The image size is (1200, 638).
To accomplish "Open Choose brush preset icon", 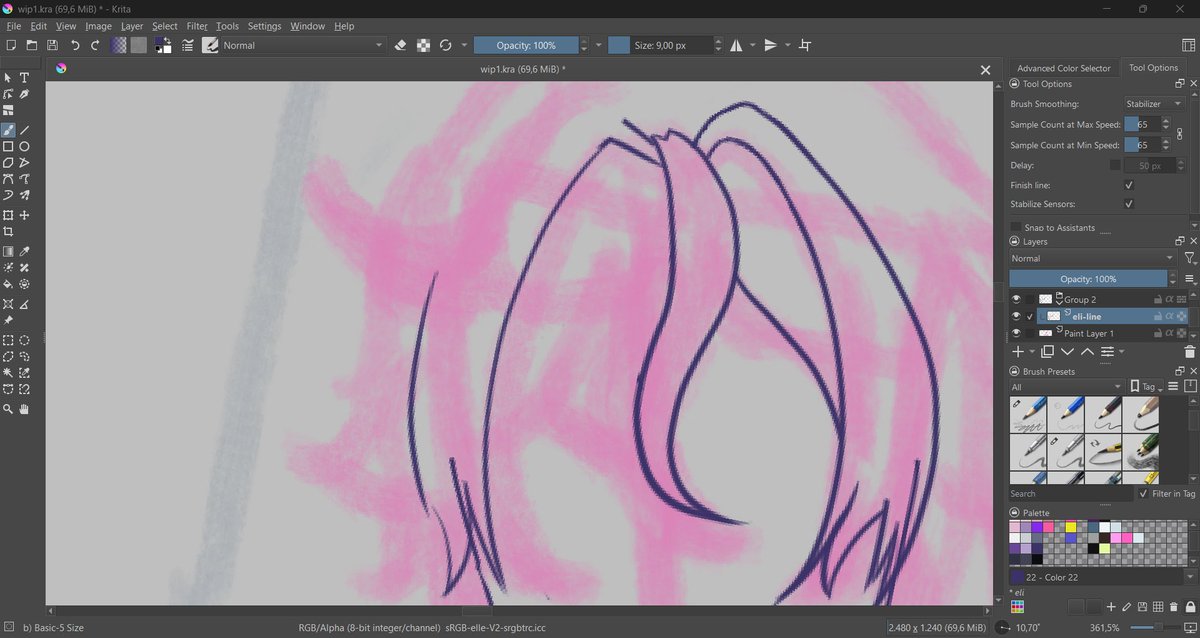I will point(211,45).
